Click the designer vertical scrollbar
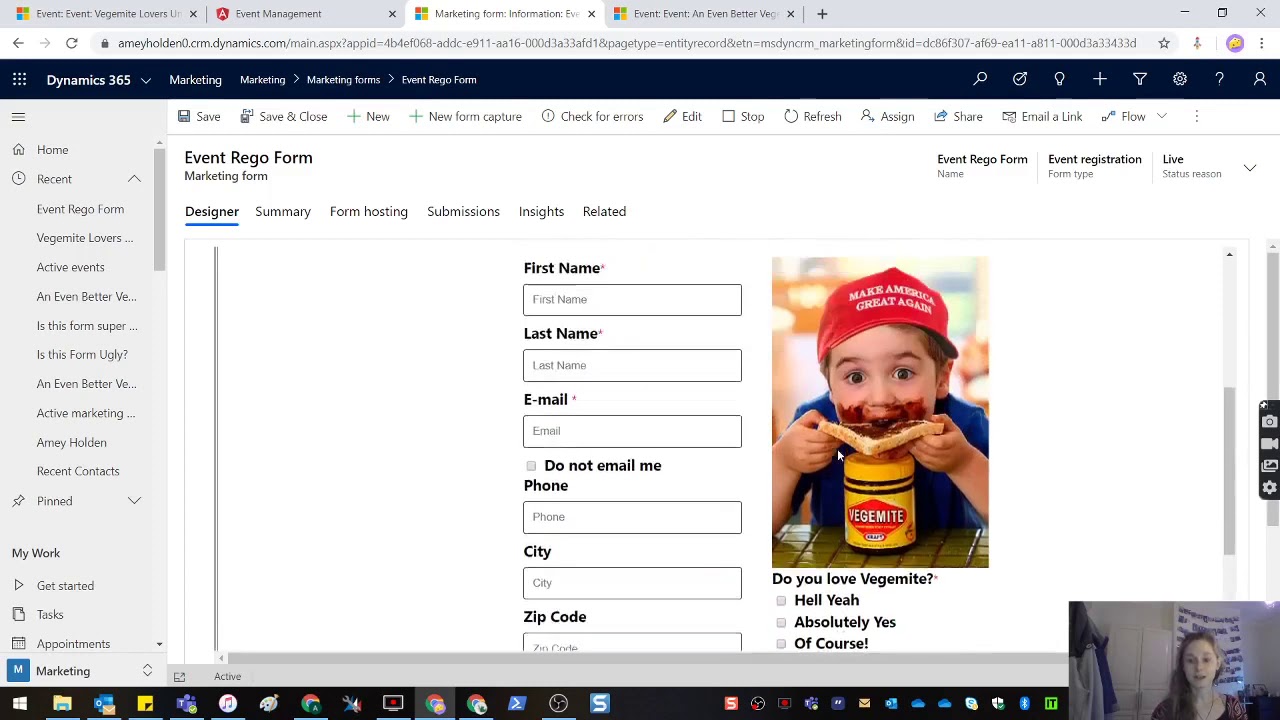Image resolution: width=1280 pixels, height=720 pixels. point(1229,470)
